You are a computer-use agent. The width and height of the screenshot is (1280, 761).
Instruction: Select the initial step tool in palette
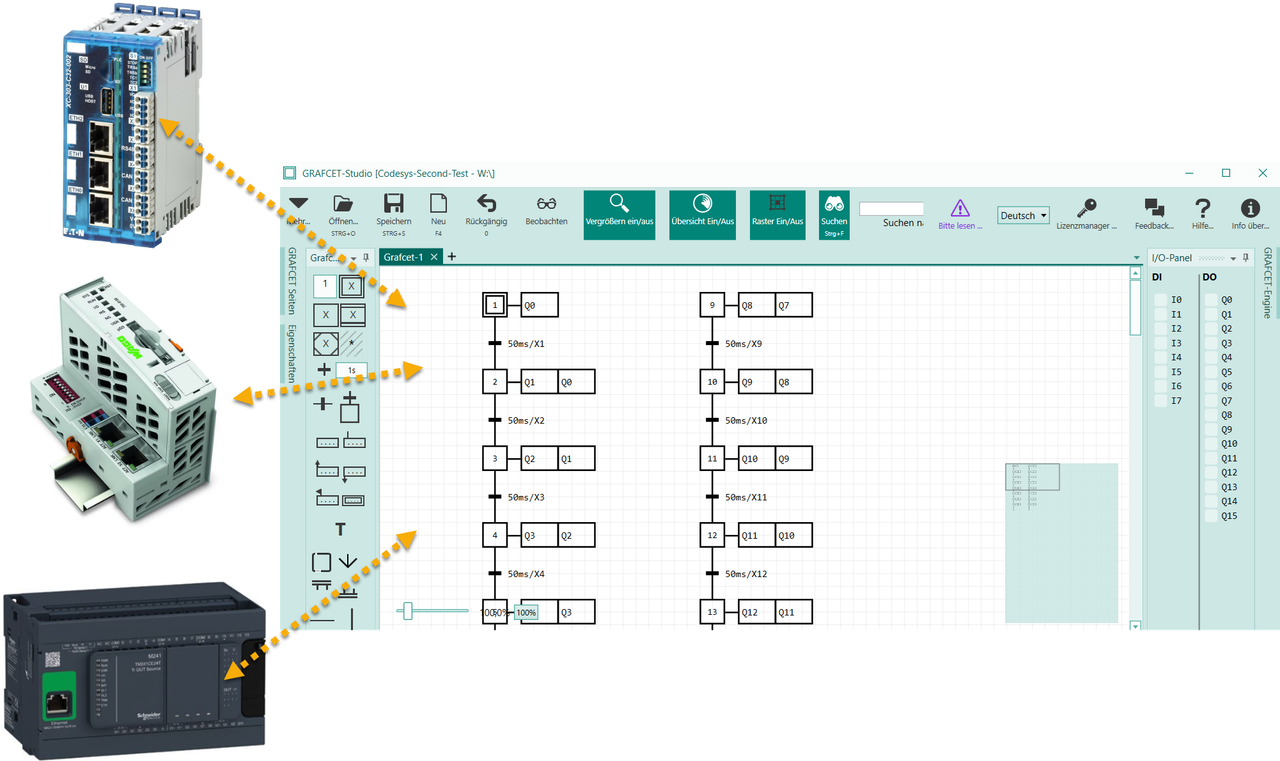tap(352, 286)
